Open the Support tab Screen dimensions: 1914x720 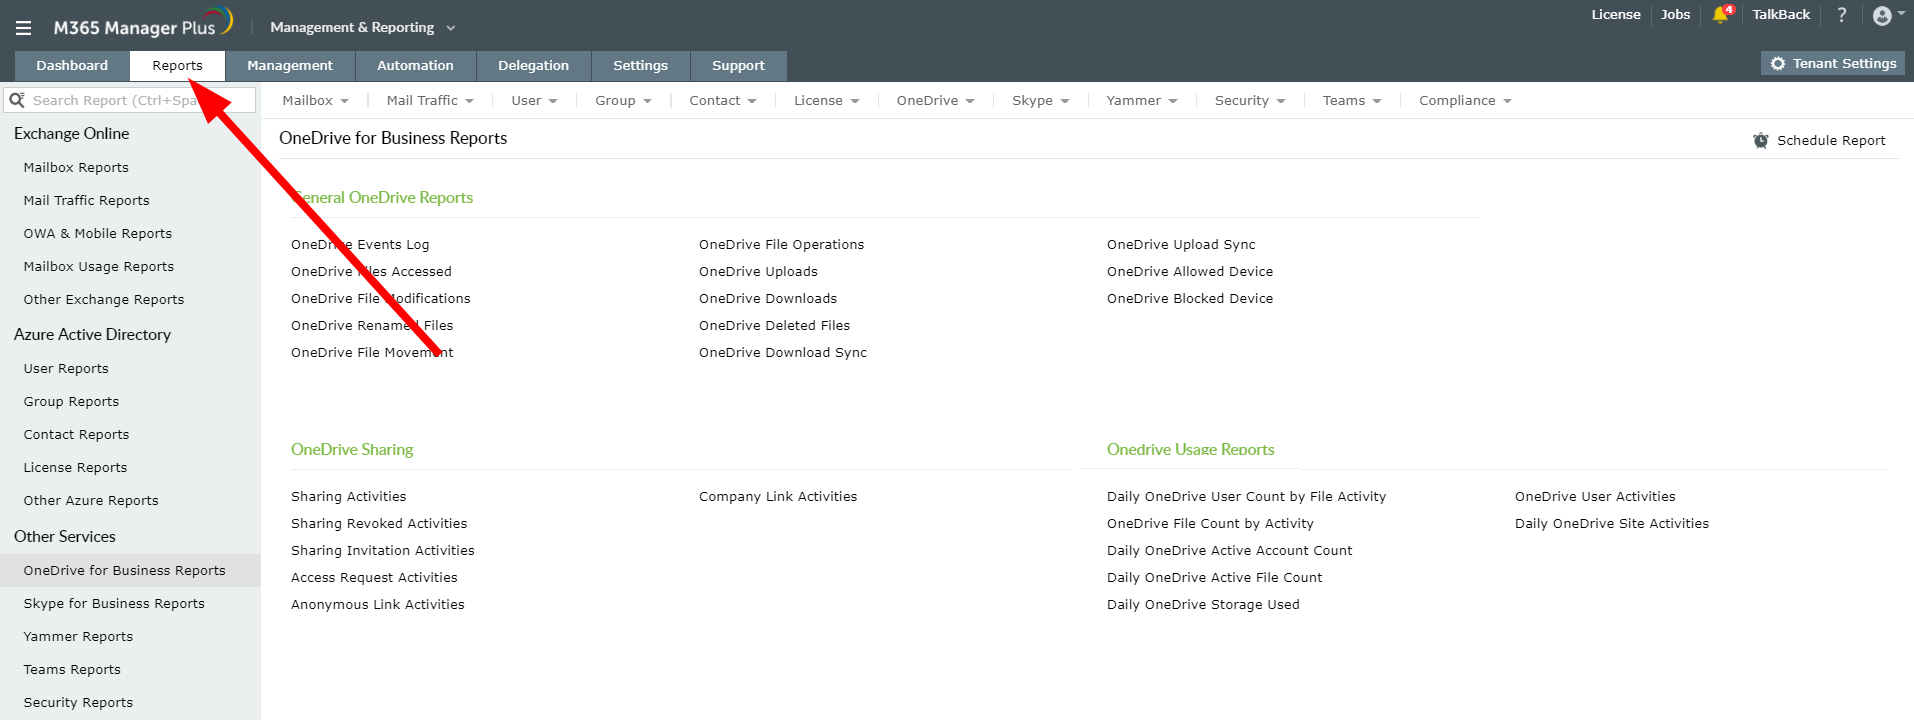point(738,66)
